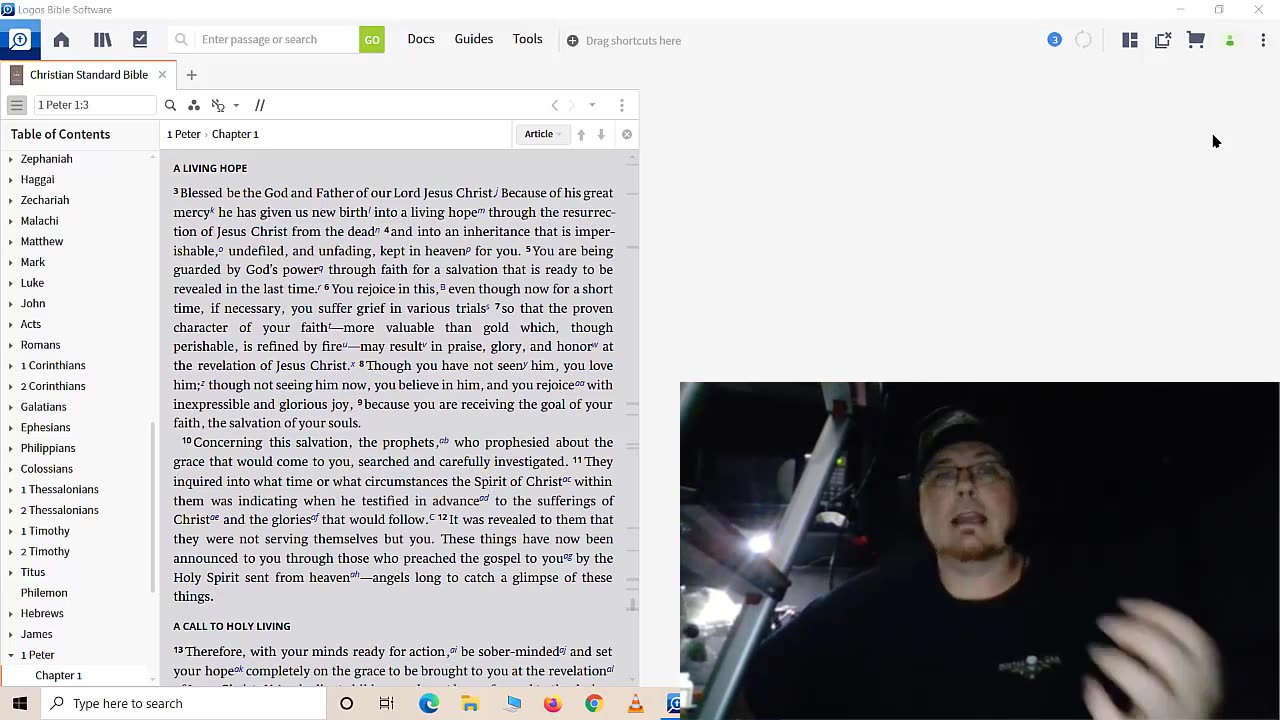The image size is (1280, 720).
Task: Add a new tab with plus
Action: (191, 75)
